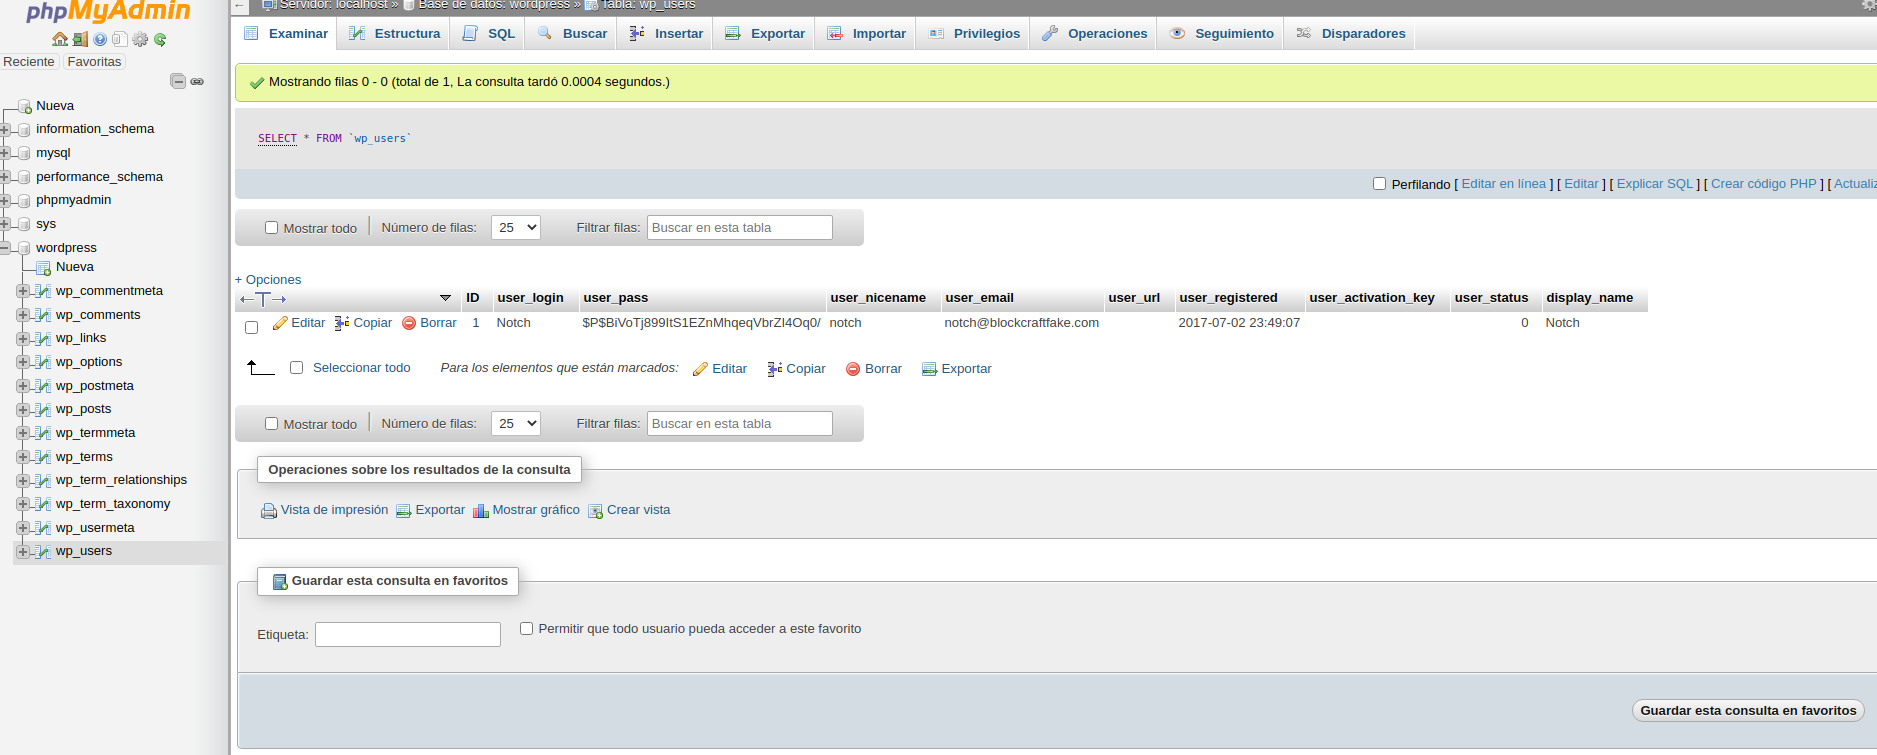
Task: Click the Filtrar filas field below the table
Action: tap(740, 424)
